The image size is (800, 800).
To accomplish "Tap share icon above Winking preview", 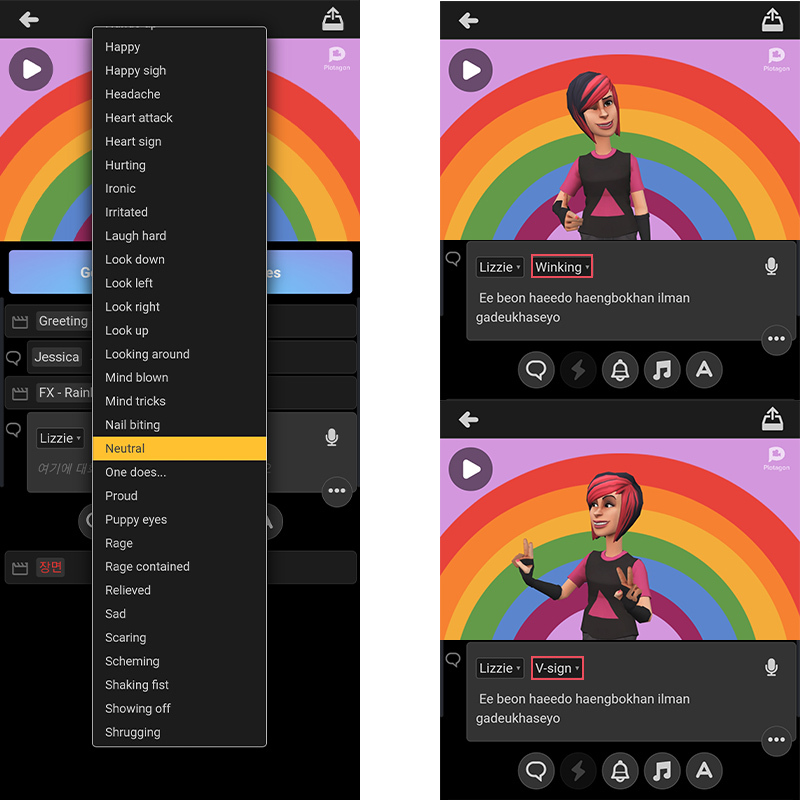I will point(772,20).
